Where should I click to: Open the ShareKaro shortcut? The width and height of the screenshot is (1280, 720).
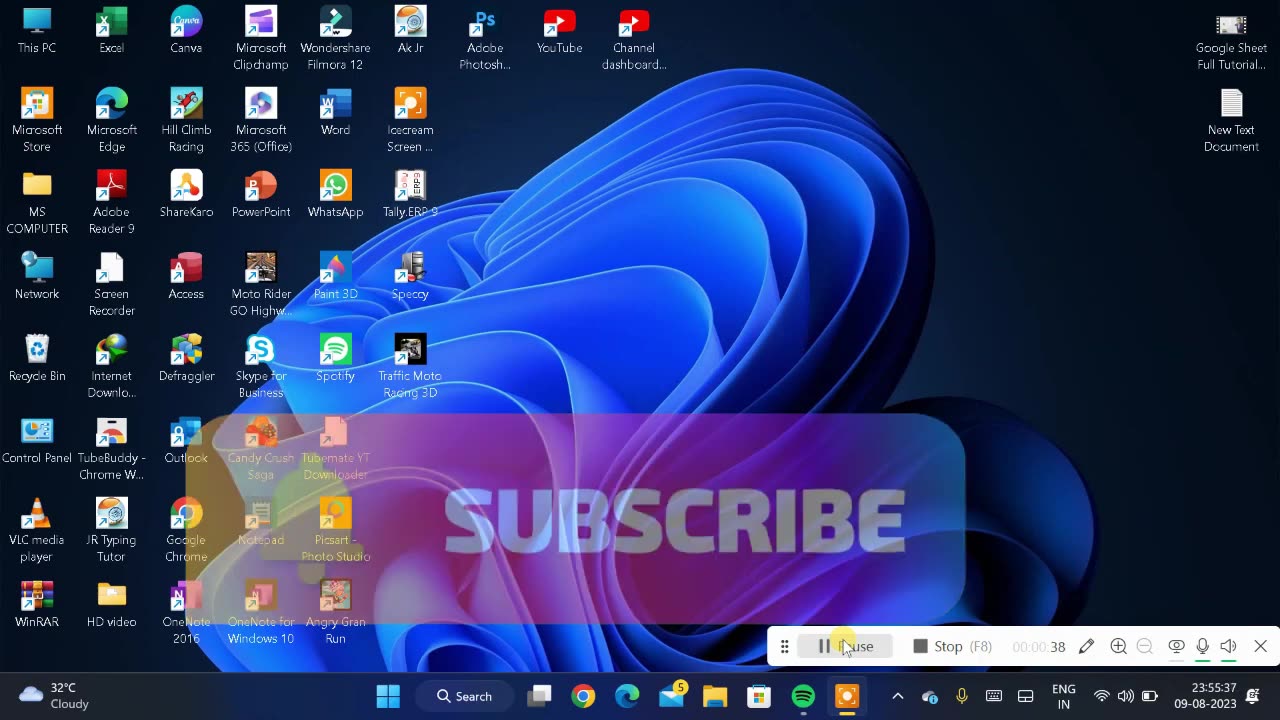click(186, 194)
